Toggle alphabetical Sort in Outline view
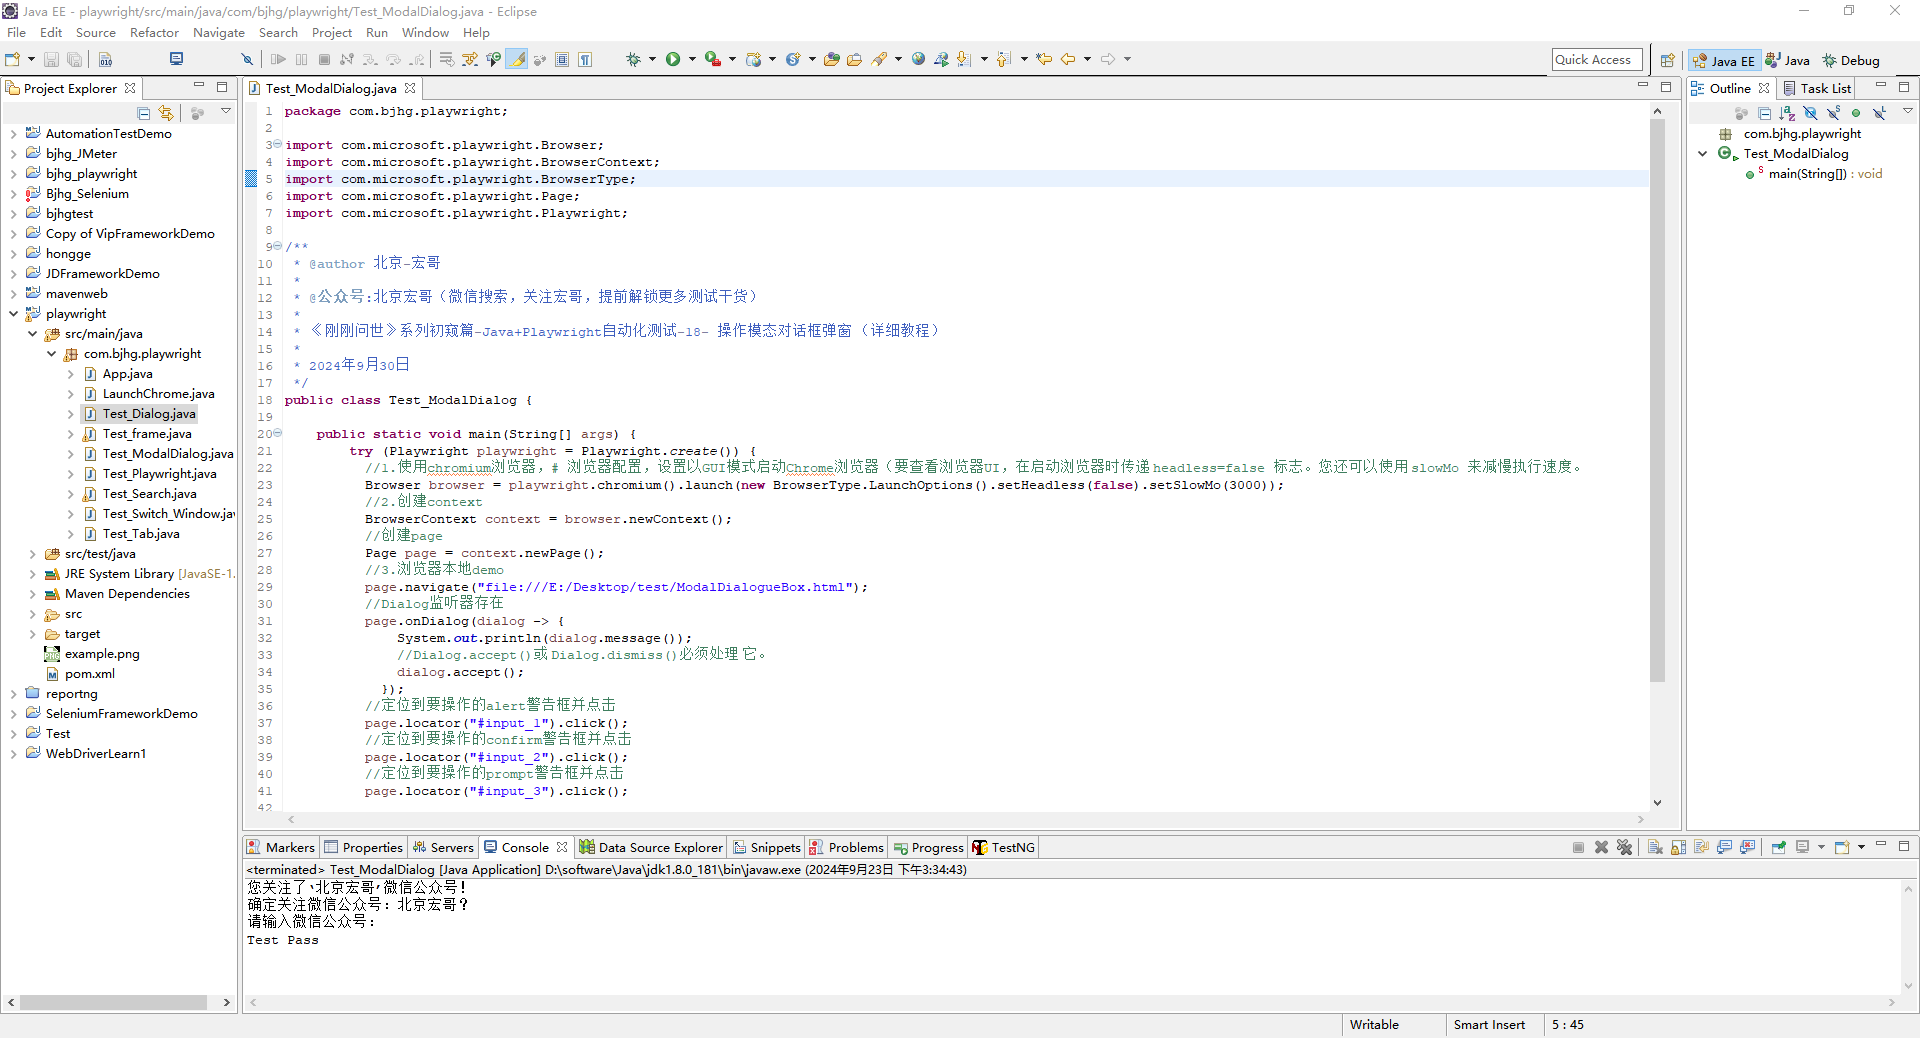1920x1038 pixels. click(x=1788, y=113)
